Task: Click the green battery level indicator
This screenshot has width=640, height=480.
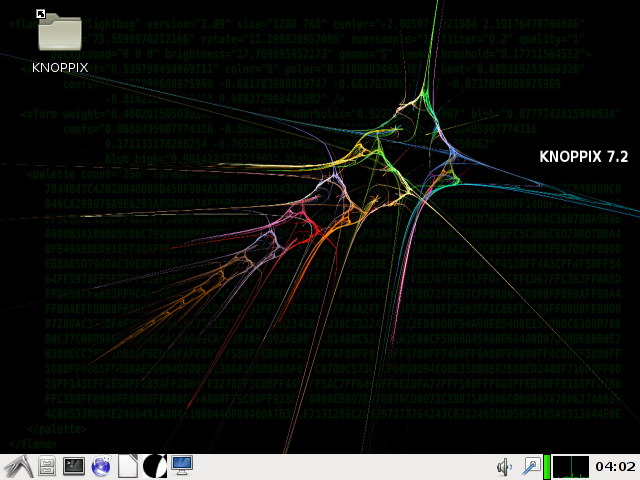Action: click(547, 467)
